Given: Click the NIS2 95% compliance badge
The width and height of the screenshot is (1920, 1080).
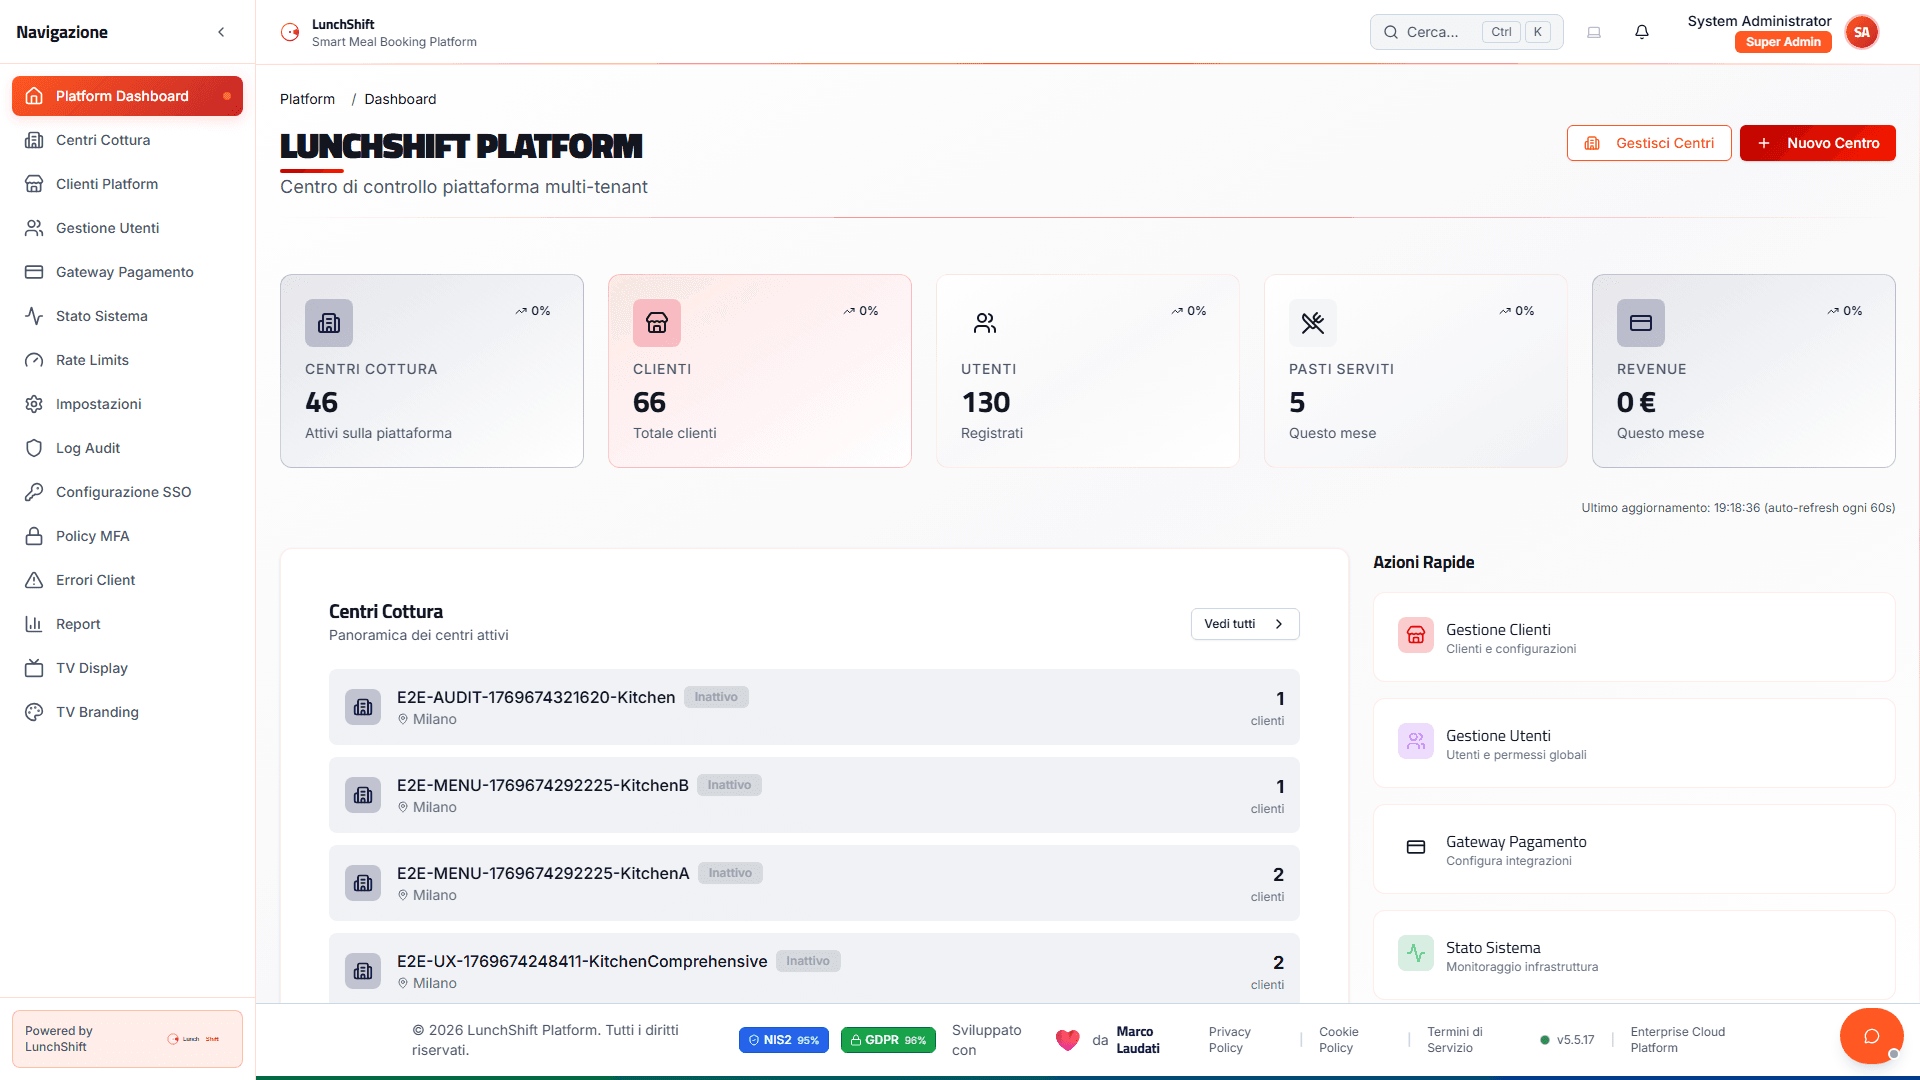Looking at the screenshot, I should click(x=783, y=1039).
